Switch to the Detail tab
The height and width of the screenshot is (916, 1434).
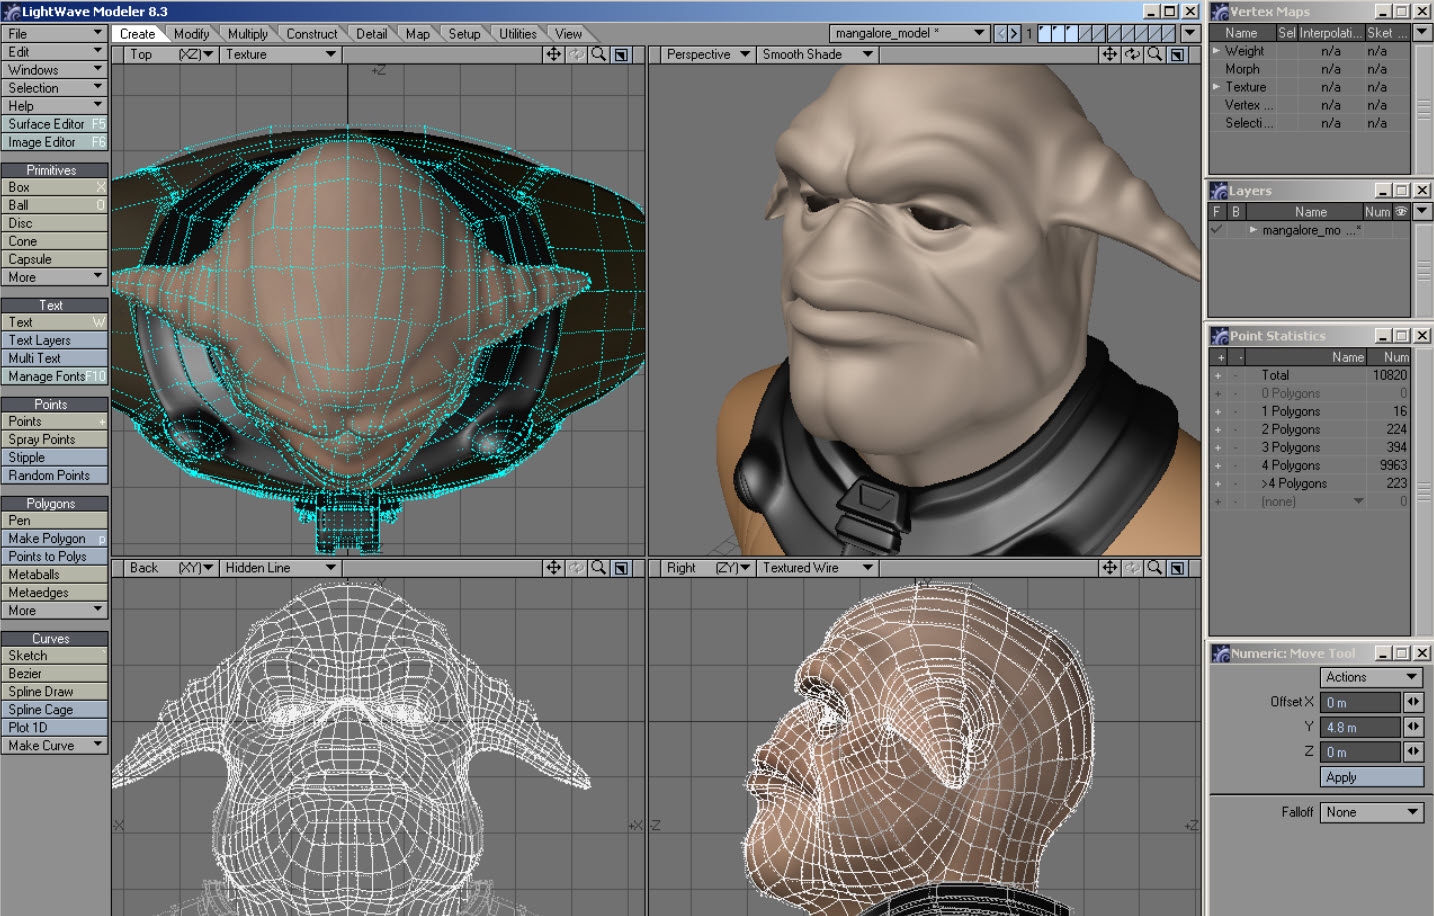coord(371,33)
